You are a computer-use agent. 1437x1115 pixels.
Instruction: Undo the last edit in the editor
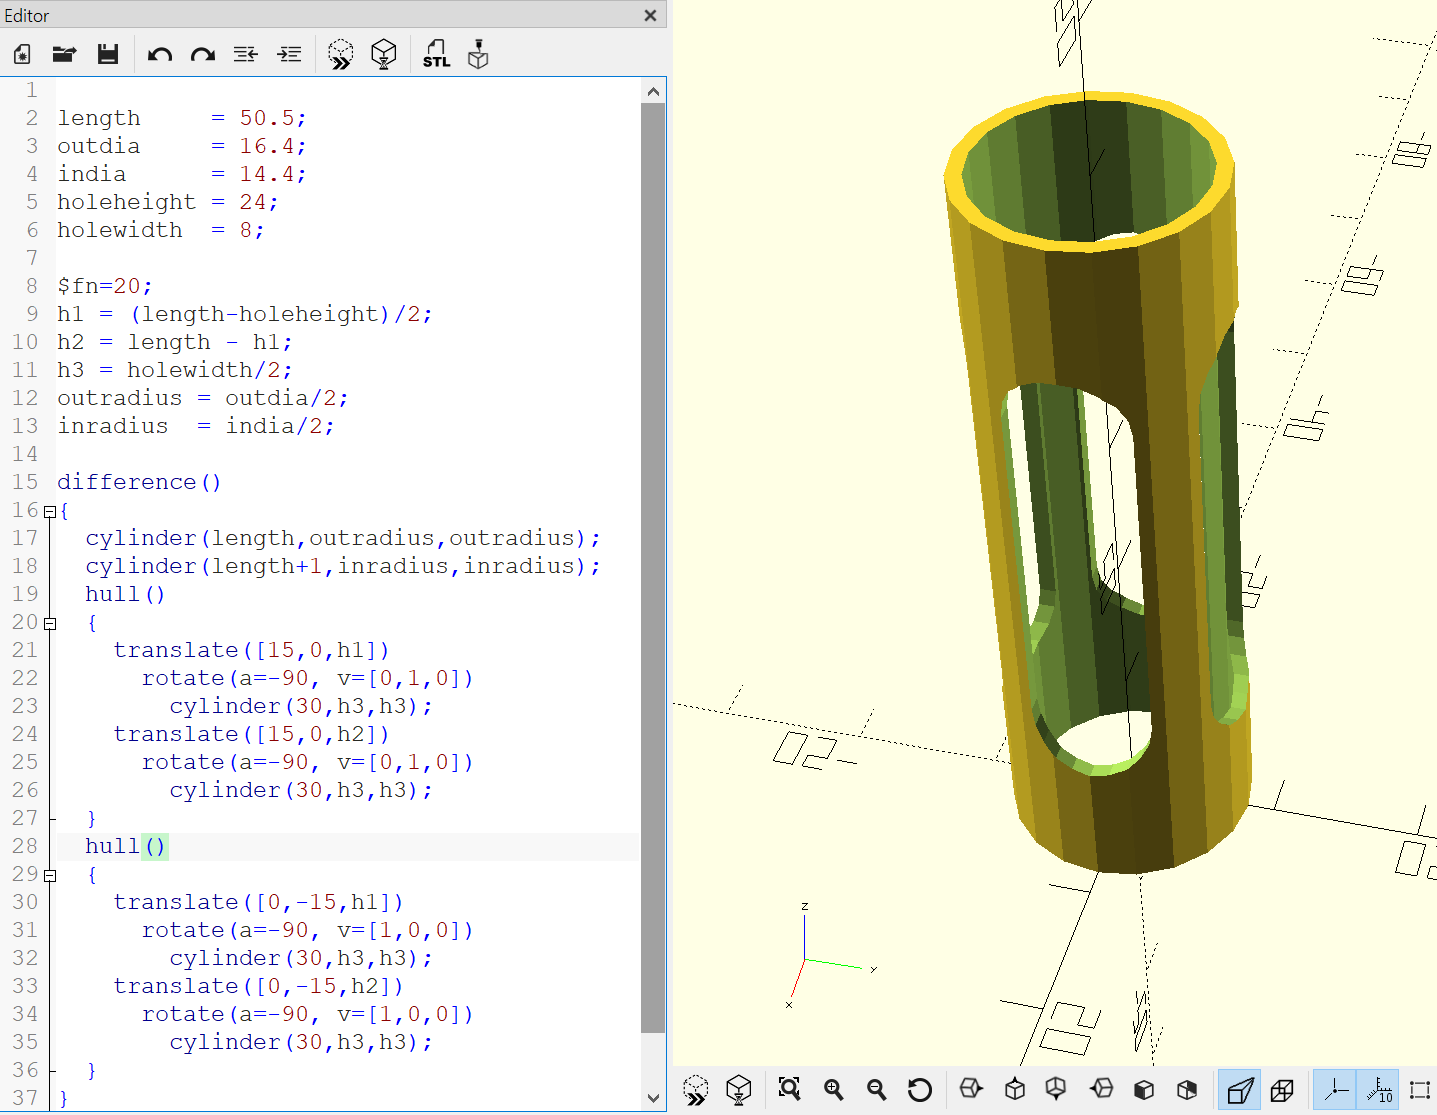click(x=160, y=54)
